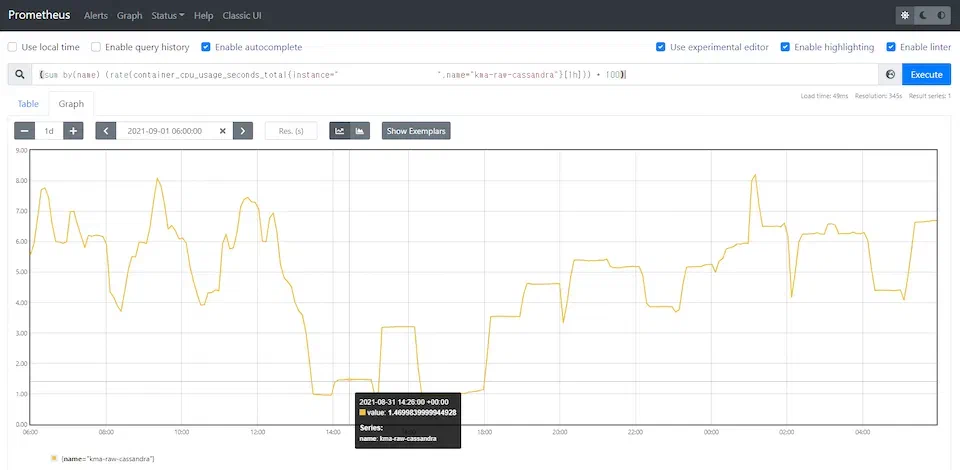Open the Alerts page

94,15
